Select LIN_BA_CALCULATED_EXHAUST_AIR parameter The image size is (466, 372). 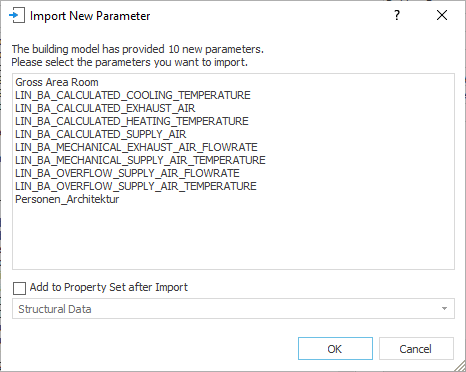click(x=105, y=108)
